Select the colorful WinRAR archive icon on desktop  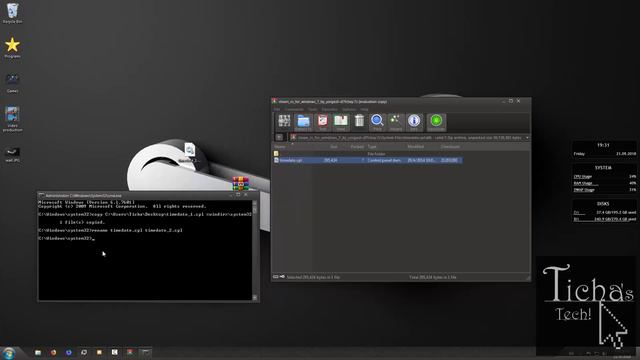pos(240,183)
